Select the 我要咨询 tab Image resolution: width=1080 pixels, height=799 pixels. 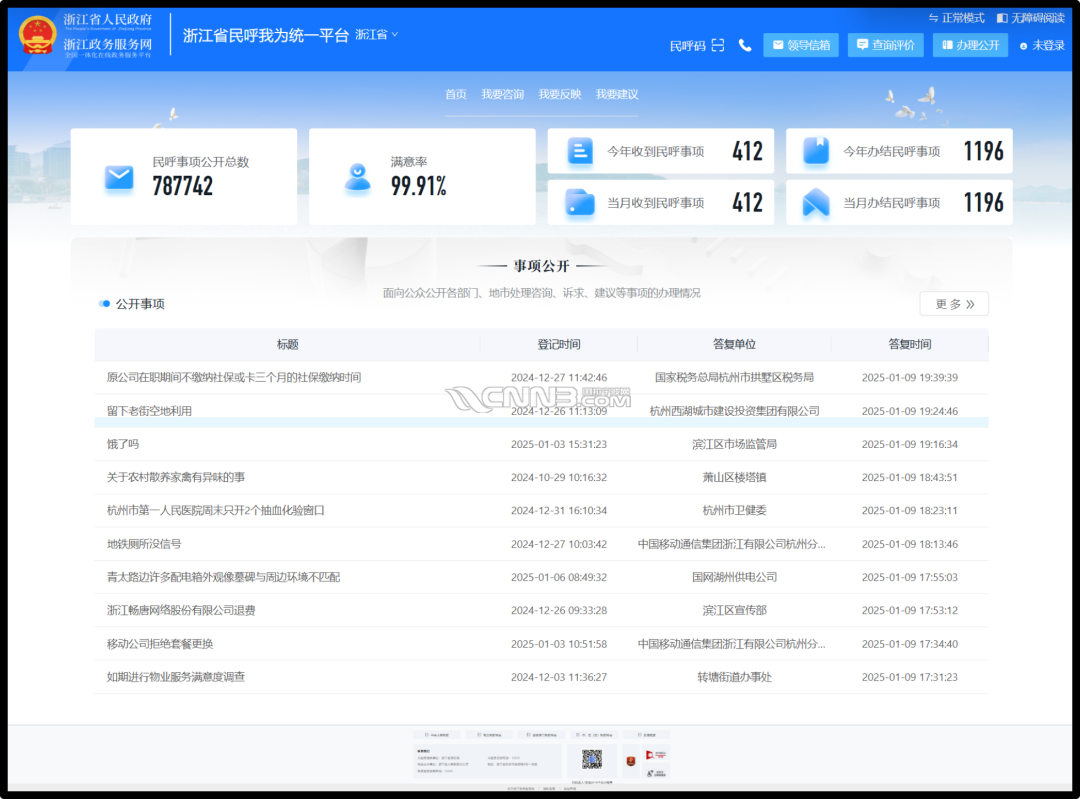coord(502,94)
